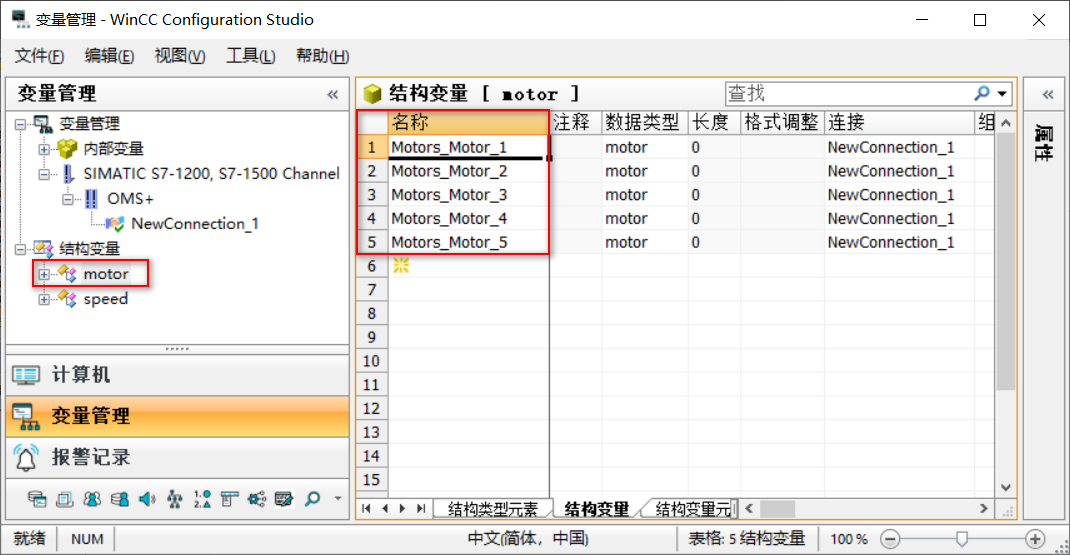Click the zoom out minus button
Screen dimensions: 1070x555
(889, 539)
